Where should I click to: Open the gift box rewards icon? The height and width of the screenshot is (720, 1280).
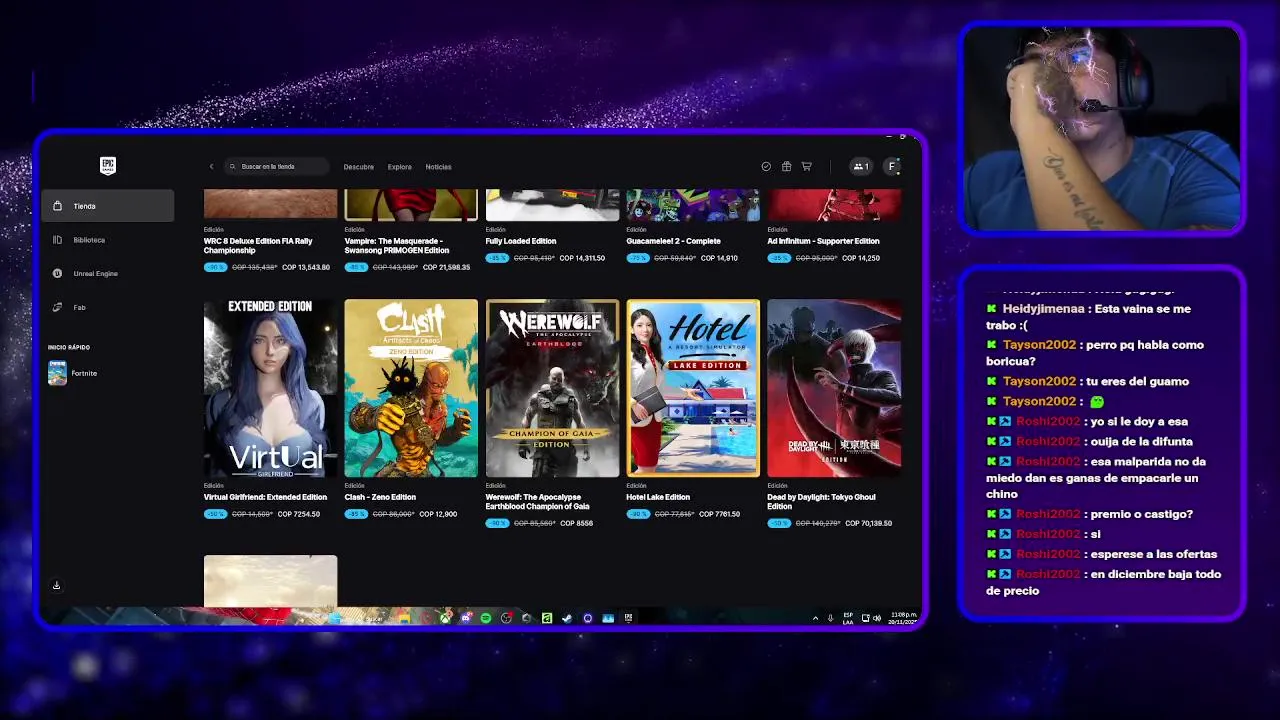click(787, 166)
